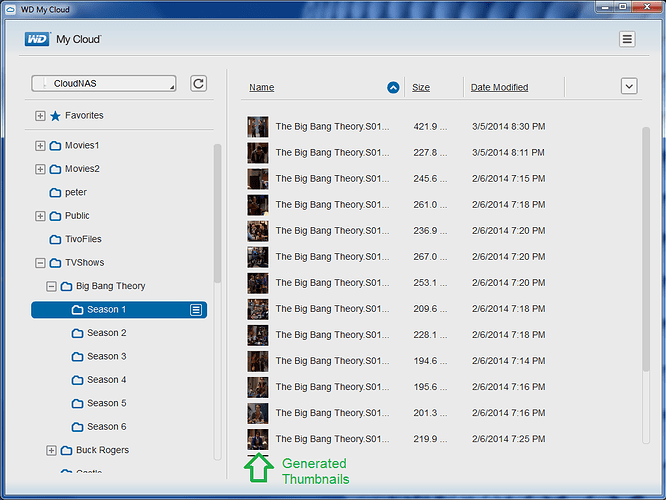This screenshot has width=666, height=500.
Task: Click the WD logo
Action: click(37, 39)
